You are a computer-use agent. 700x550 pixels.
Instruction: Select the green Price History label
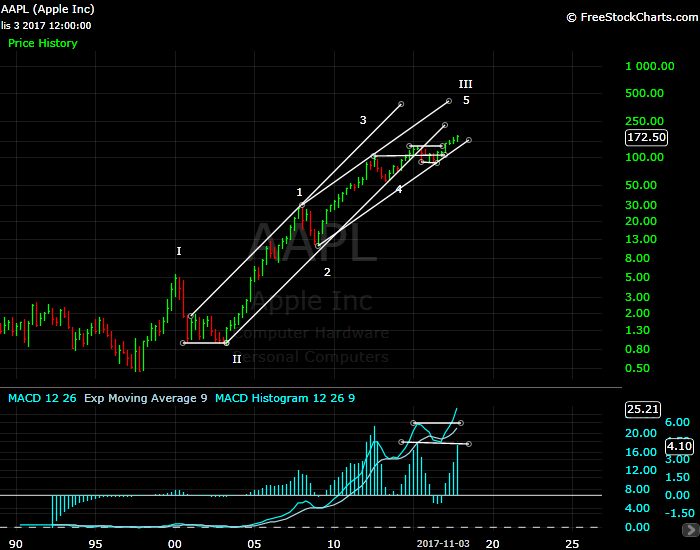pyautogui.click(x=43, y=43)
